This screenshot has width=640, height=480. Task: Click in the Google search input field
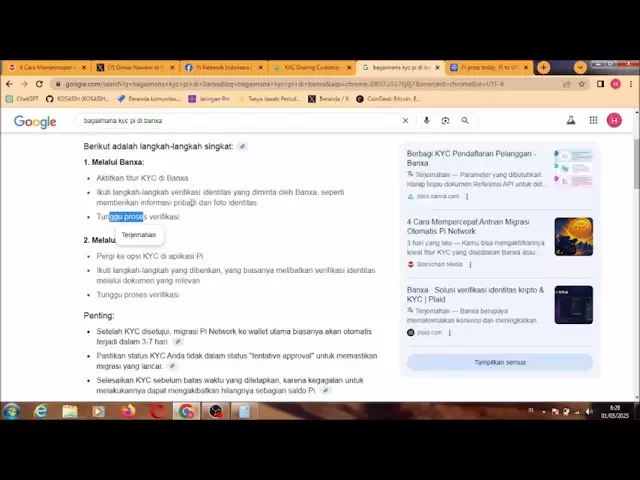(239, 121)
